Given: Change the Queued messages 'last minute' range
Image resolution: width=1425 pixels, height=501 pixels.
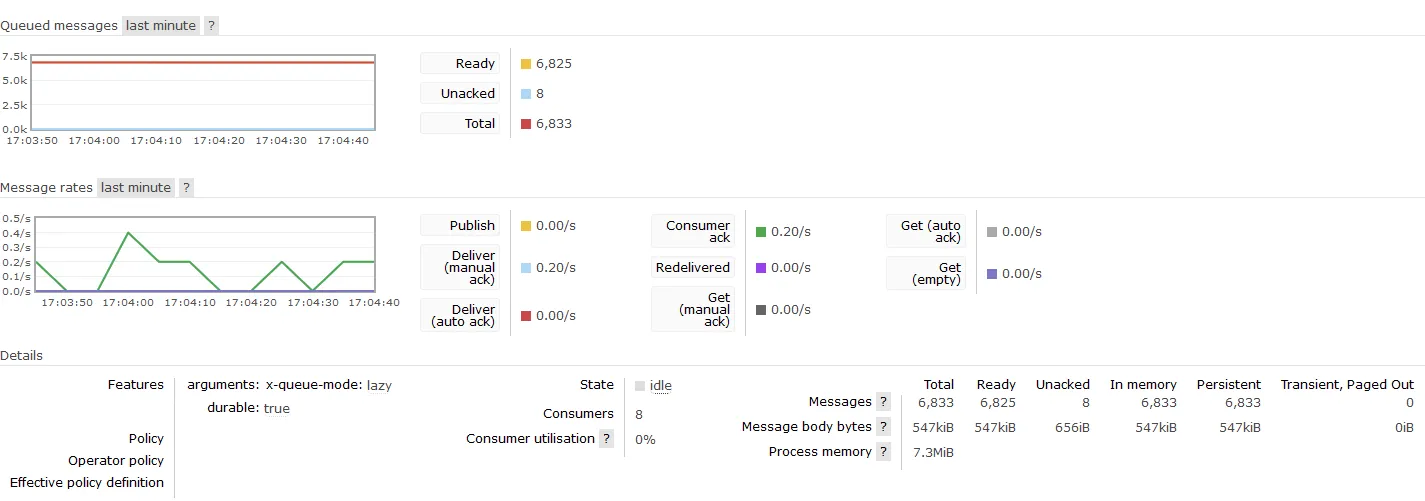Looking at the screenshot, I should pos(161,26).
